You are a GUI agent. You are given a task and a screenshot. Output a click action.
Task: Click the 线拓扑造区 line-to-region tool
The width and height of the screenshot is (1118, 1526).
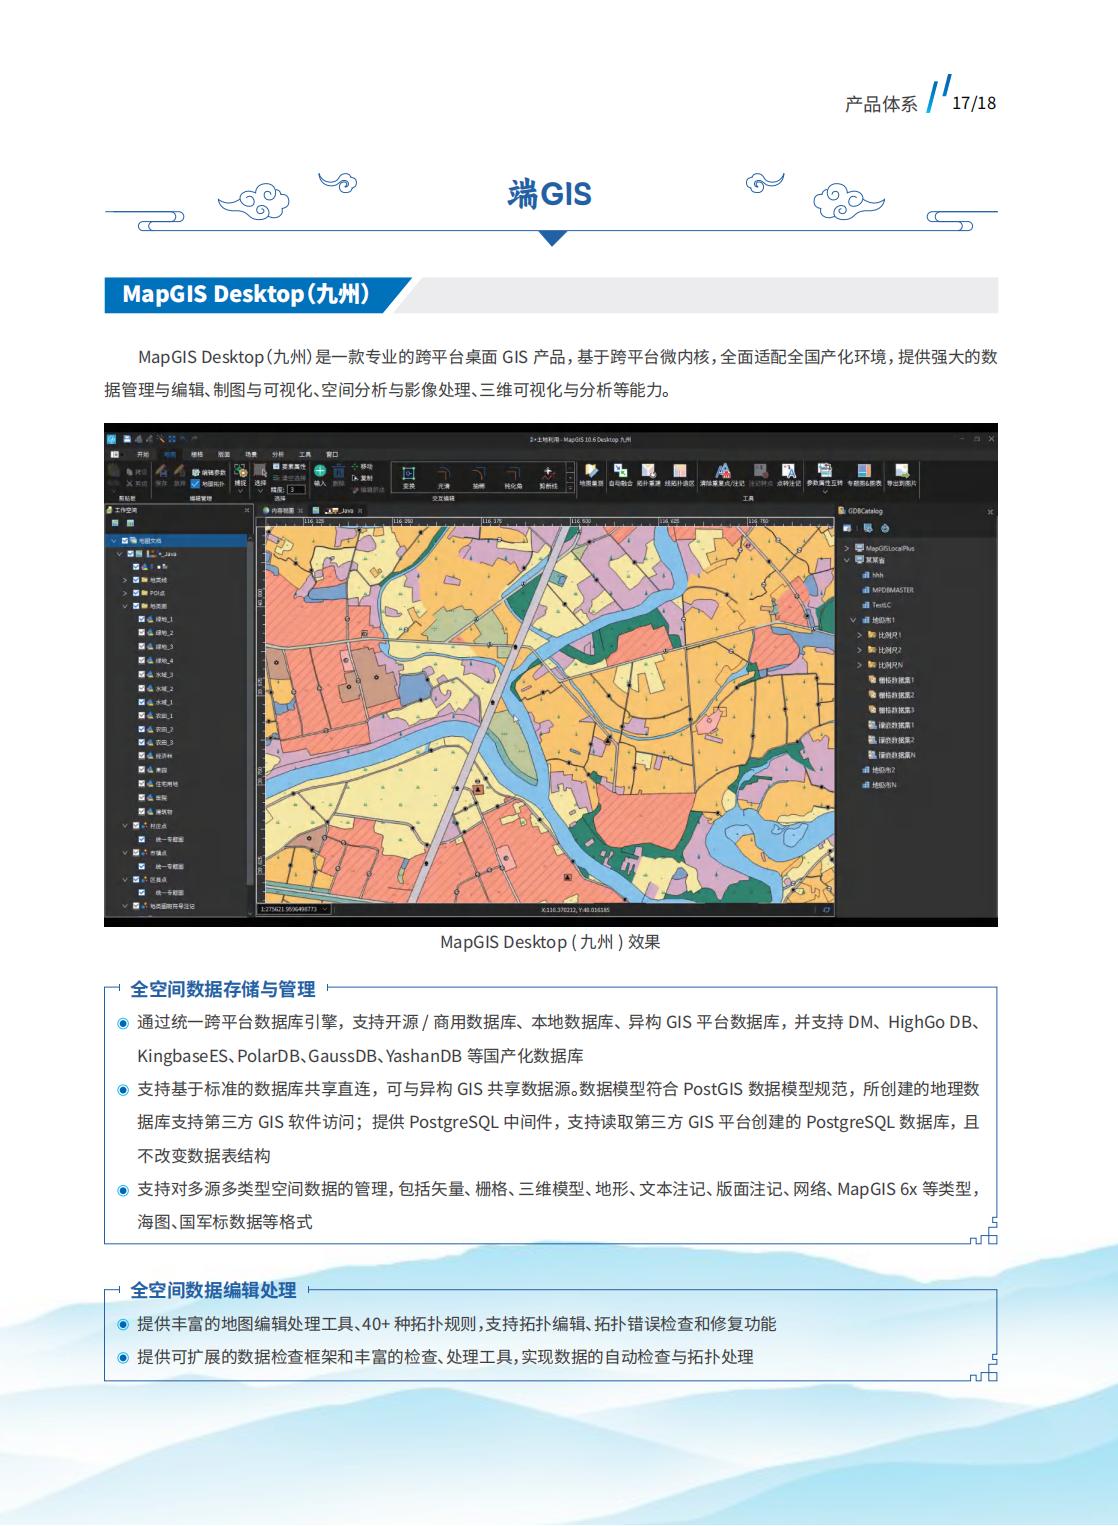[680, 475]
